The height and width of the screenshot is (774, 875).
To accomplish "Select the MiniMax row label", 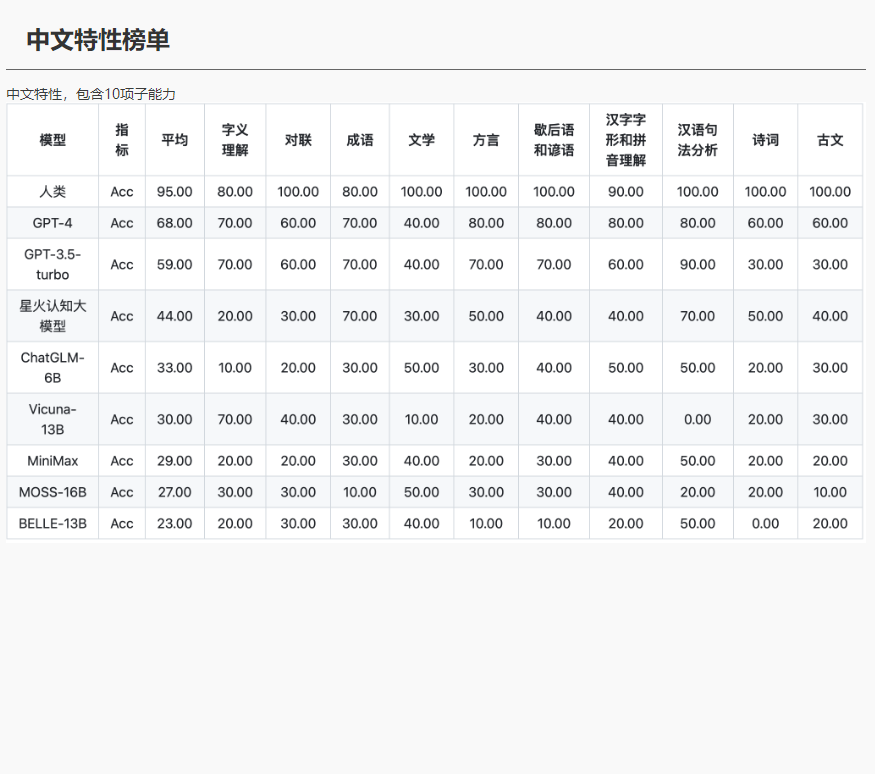I will (x=52, y=460).
